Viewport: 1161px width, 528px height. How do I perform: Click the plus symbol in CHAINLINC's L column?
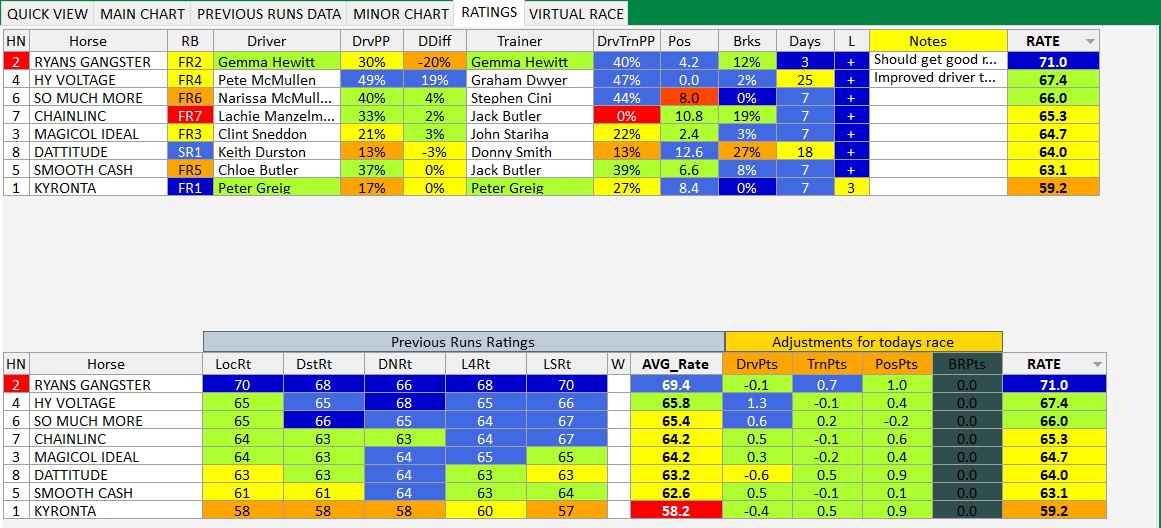(x=851, y=116)
